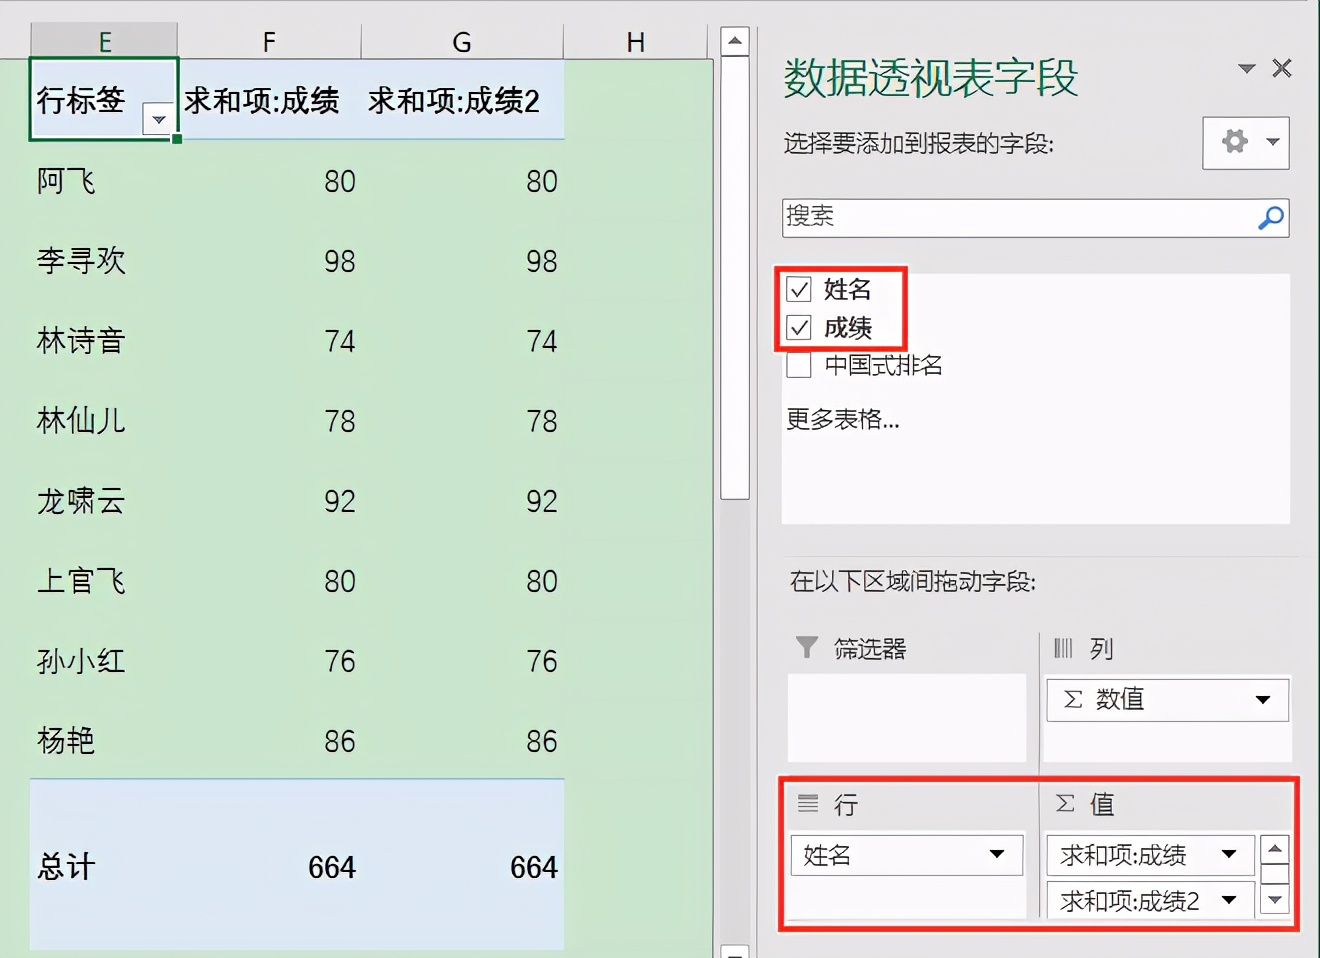Screen dimensions: 1320x958
Task: Open the 求和项:成绩 value field dropdown
Action: tap(1229, 854)
